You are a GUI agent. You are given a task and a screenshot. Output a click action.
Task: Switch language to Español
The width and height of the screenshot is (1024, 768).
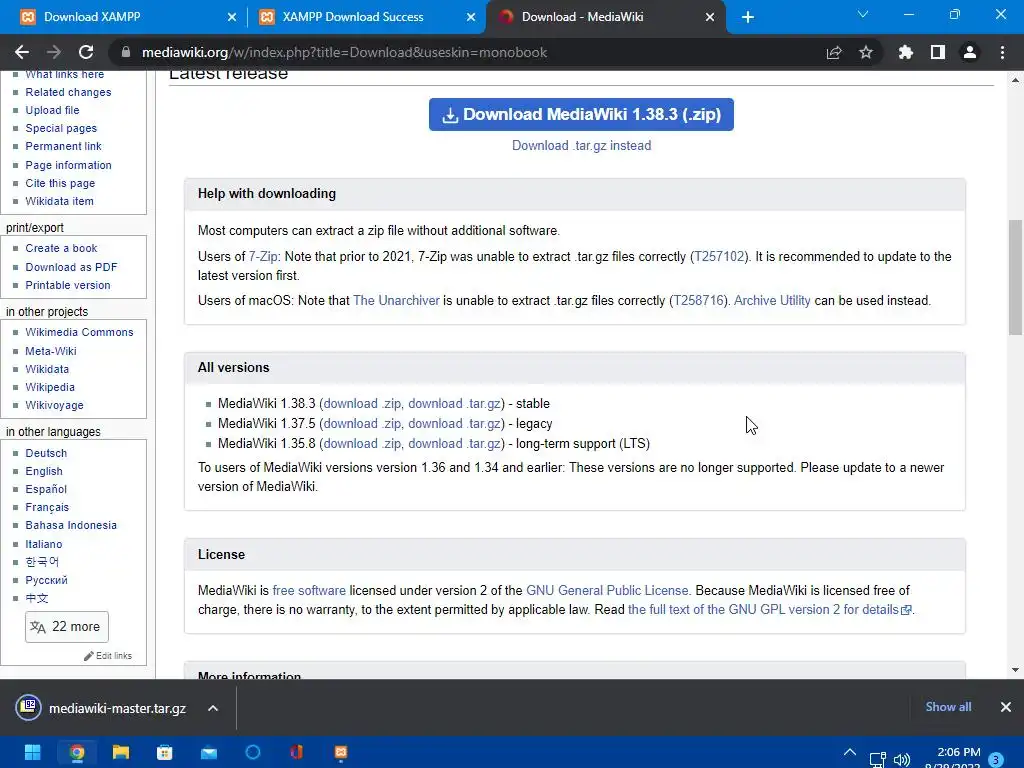point(46,489)
